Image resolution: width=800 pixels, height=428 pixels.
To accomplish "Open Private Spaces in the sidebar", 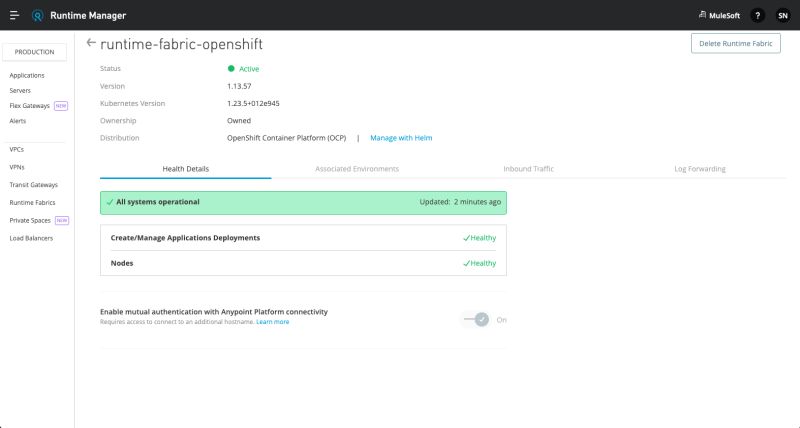I will tap(30, 220).
